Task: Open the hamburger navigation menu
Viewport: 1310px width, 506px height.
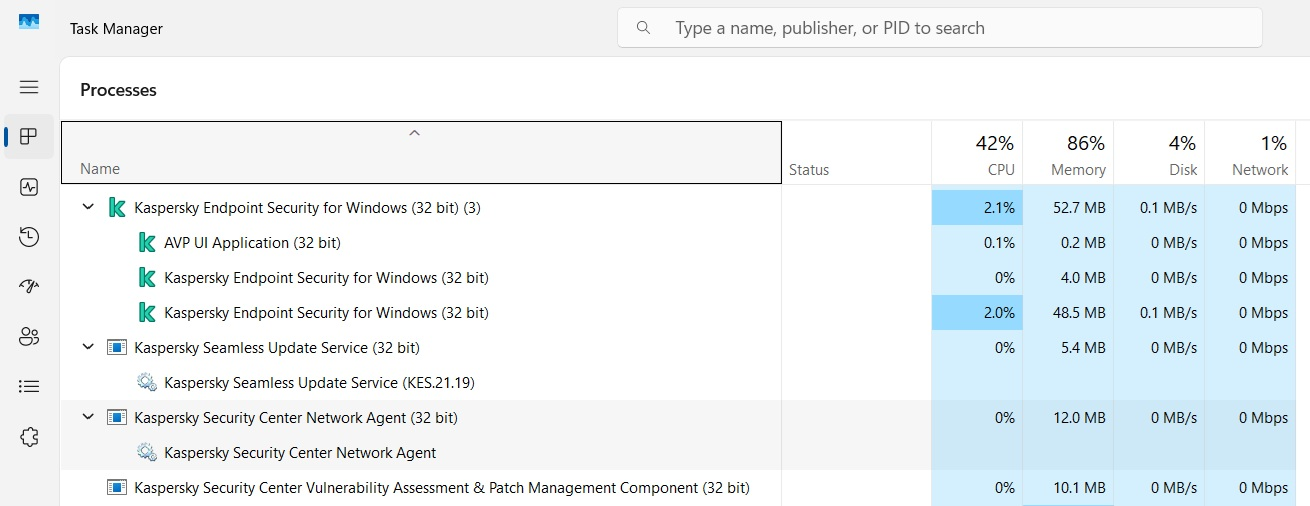Action: tap(29, 87)
